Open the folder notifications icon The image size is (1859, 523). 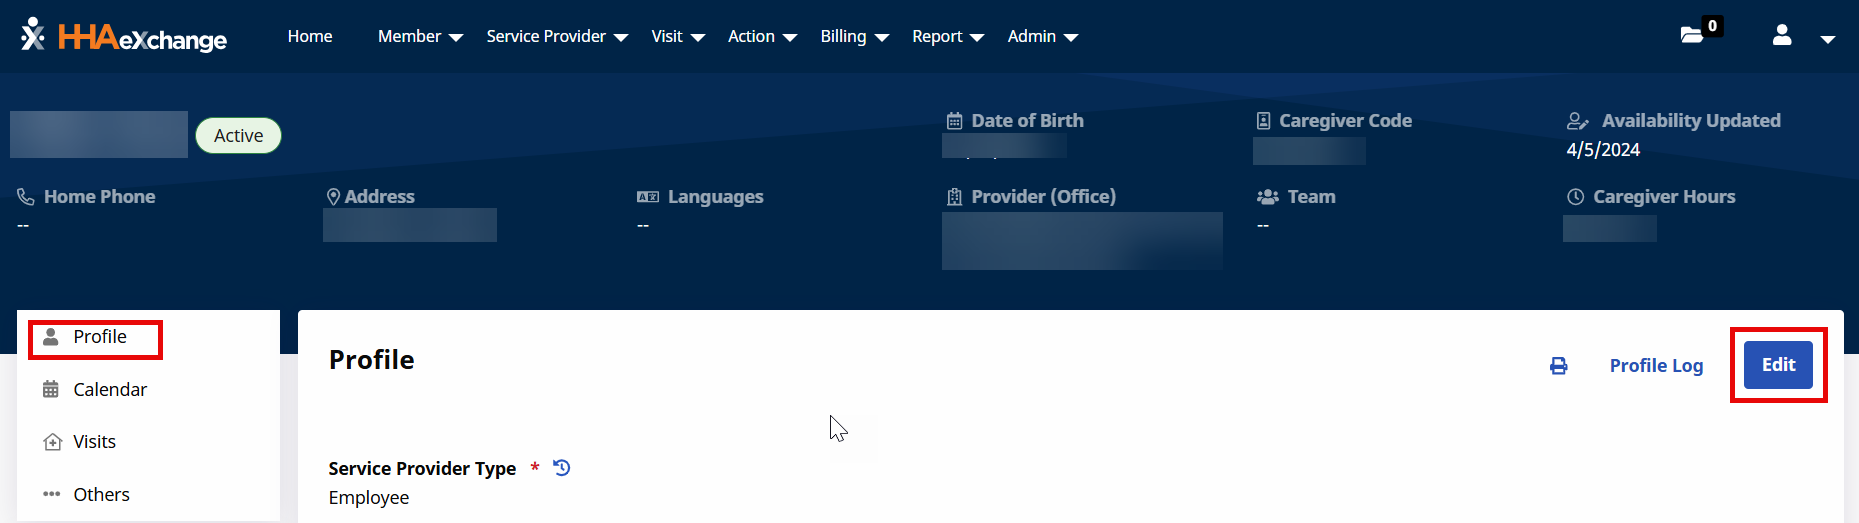pyautogui.click(x=1692, y=35)
